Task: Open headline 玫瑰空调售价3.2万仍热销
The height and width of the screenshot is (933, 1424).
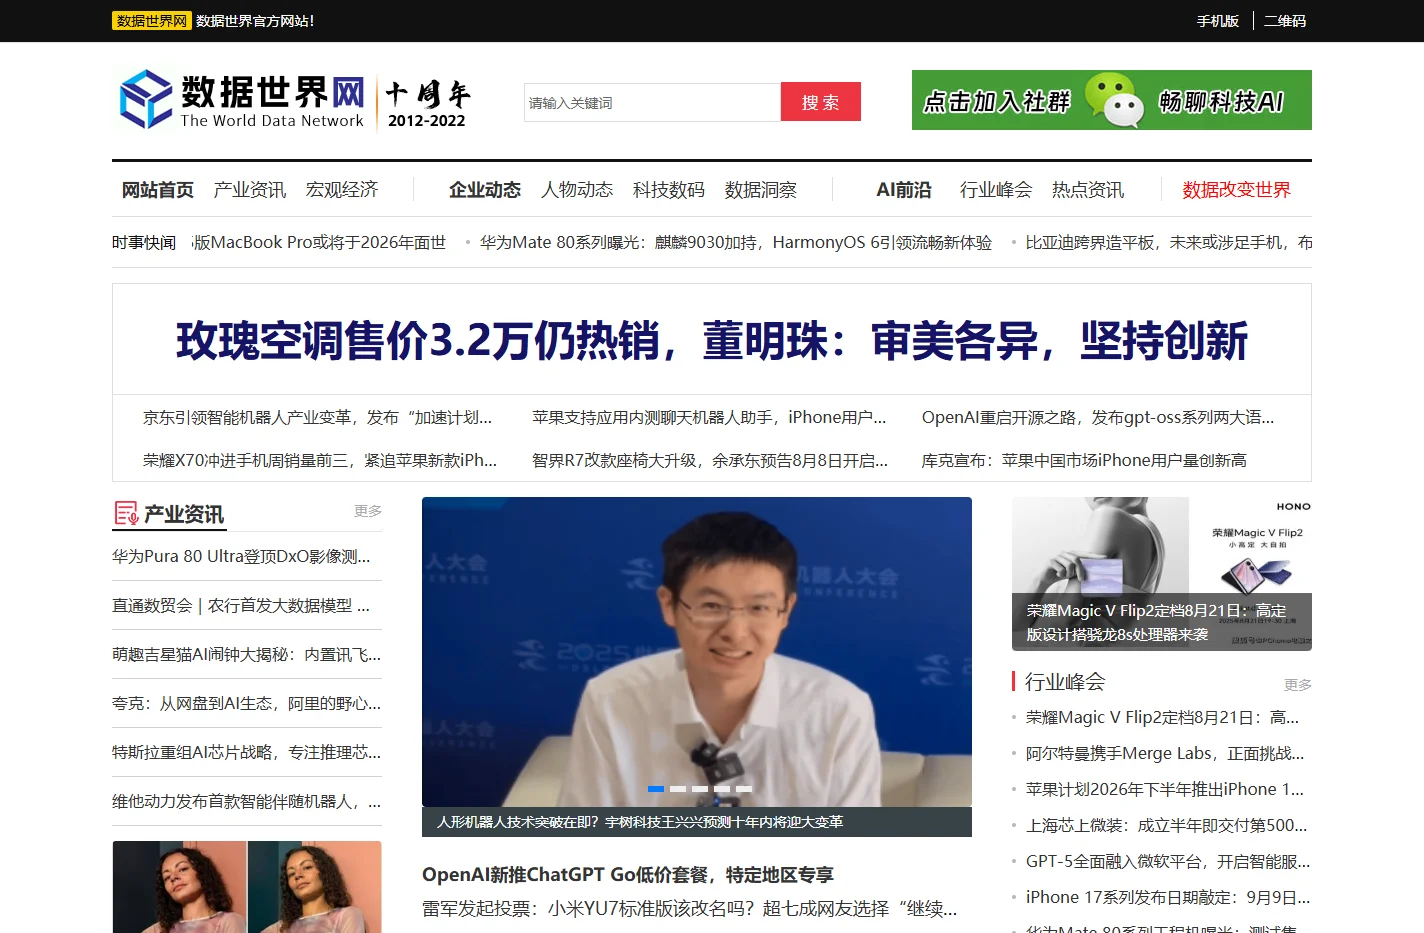Action: (712, 341)
